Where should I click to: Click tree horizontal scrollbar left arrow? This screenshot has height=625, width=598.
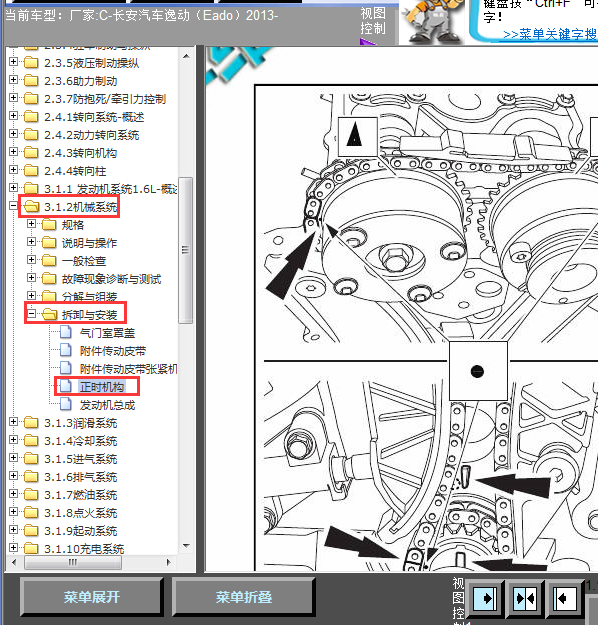[x=14, y=562]
